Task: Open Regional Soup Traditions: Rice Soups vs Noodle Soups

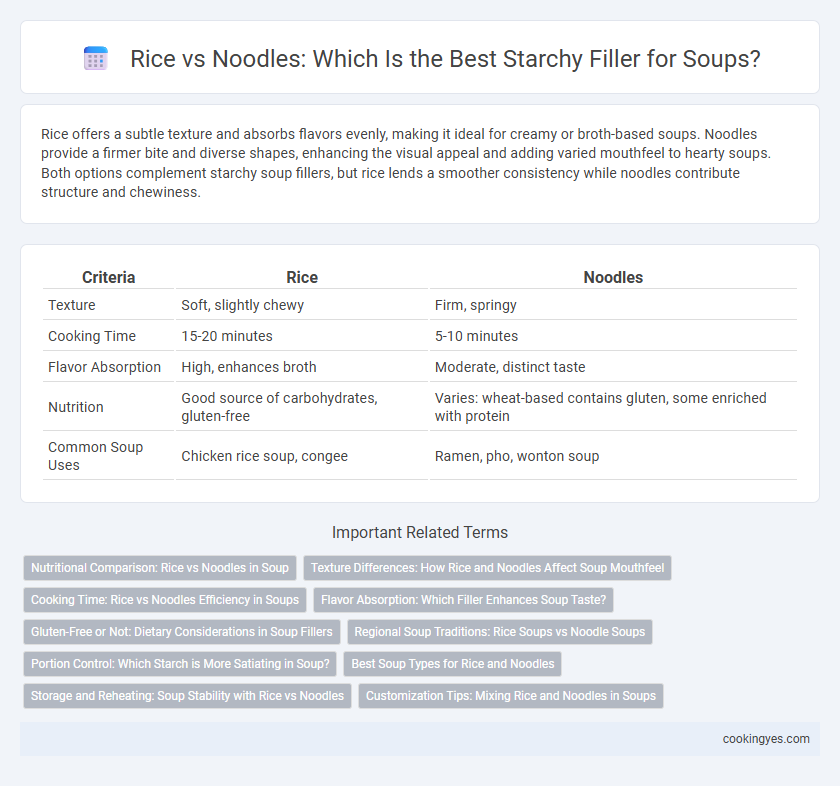Action: point(500,632)
